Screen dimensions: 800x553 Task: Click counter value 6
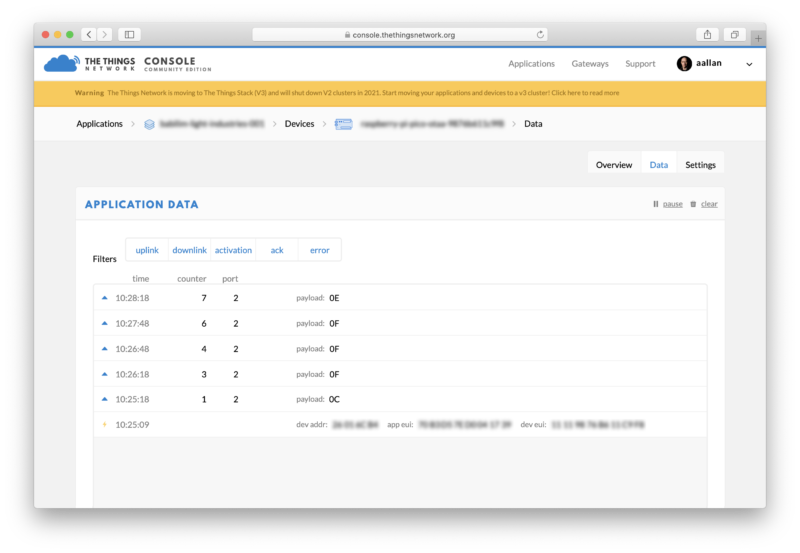click(204, 323)
